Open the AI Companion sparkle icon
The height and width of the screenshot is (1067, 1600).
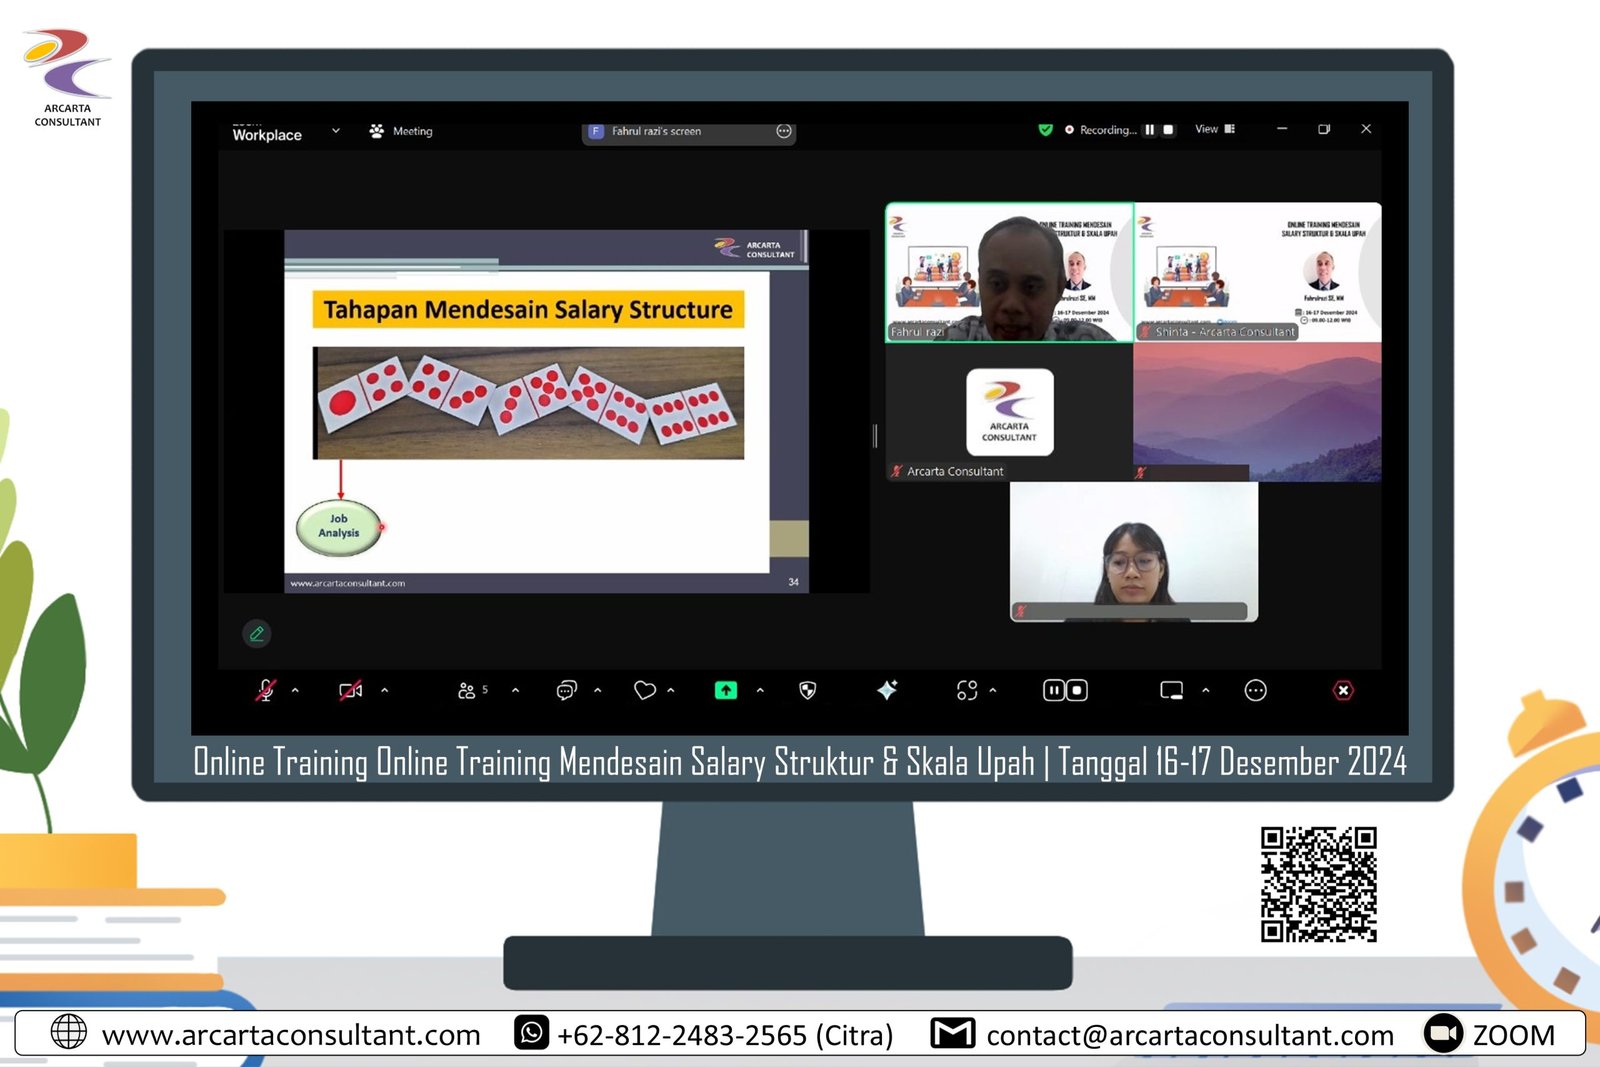[887, 690]
